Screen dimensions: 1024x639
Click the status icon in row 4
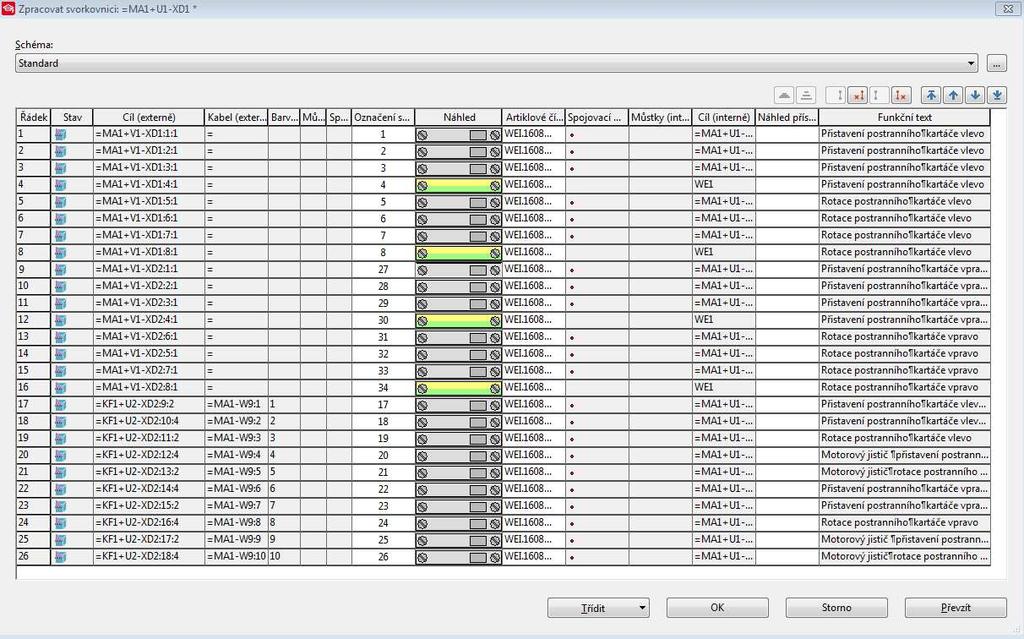(x=60, y=185)
